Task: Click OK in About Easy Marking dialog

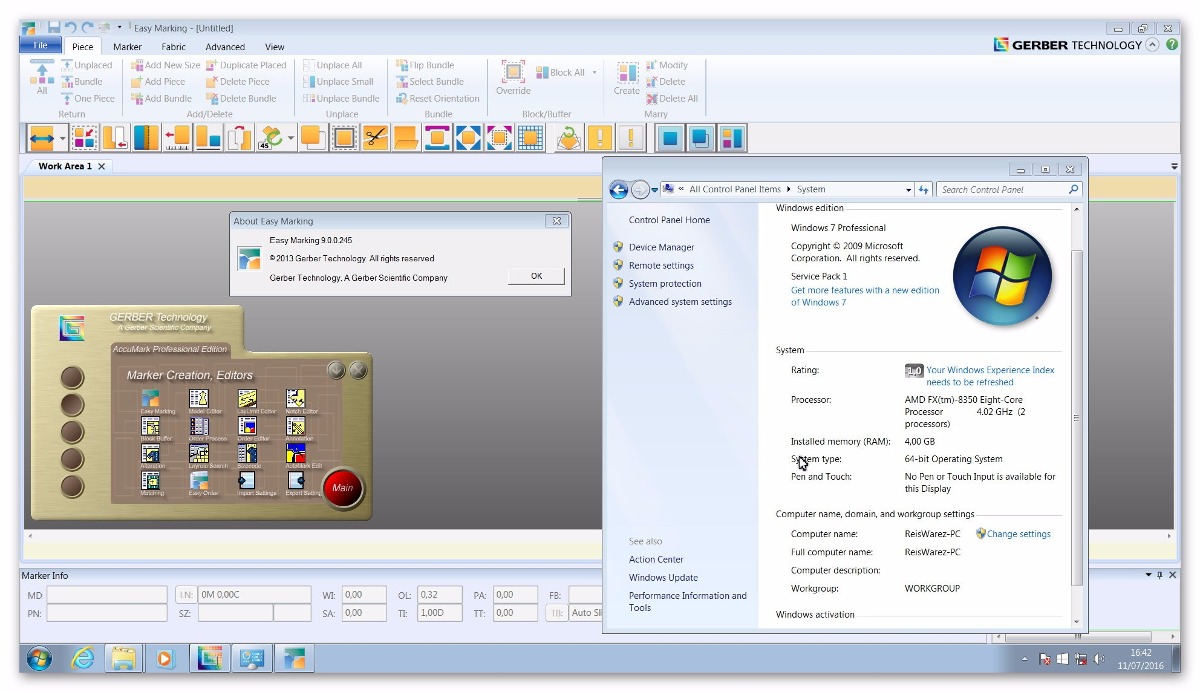Action: click(536, 276)
